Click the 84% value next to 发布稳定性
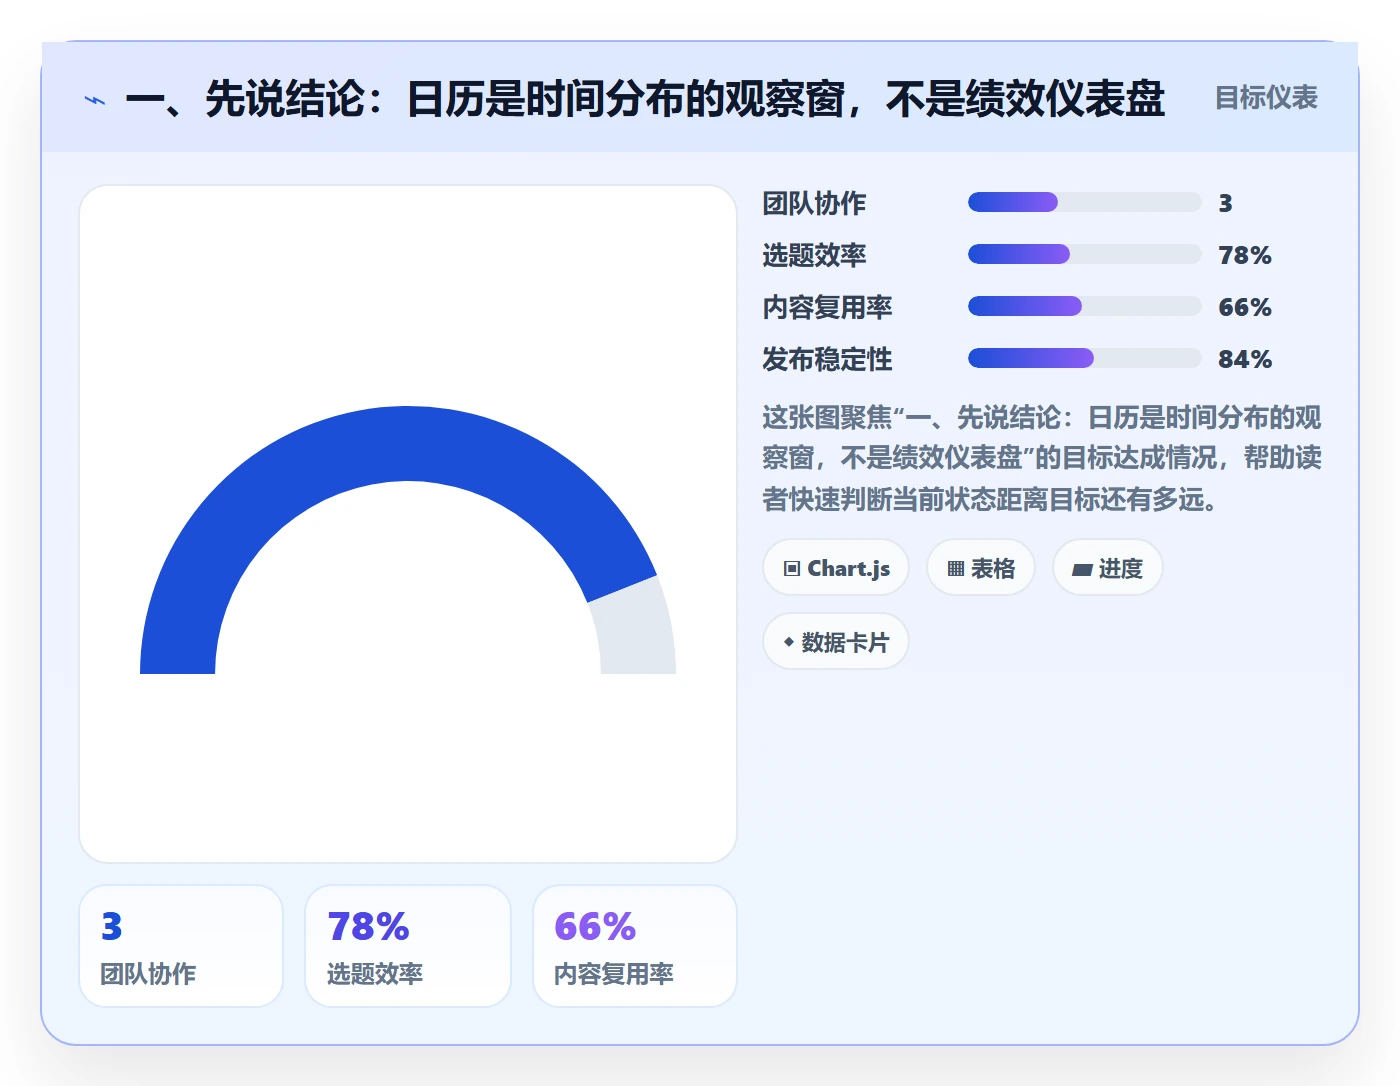Screen dimensions: 1400x1086 coord(1245,359)
